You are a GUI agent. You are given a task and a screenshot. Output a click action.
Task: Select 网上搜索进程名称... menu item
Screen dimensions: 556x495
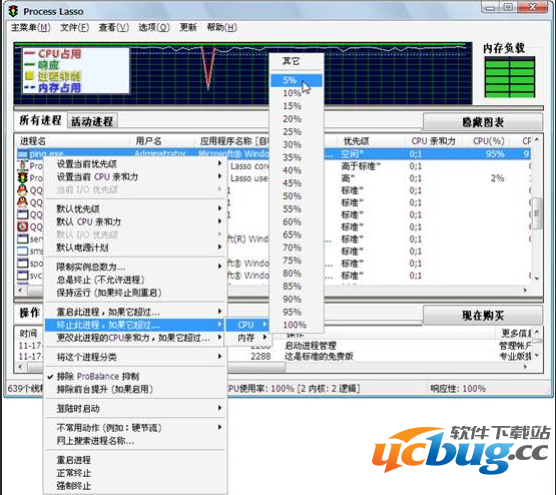(x=135, y=441)
